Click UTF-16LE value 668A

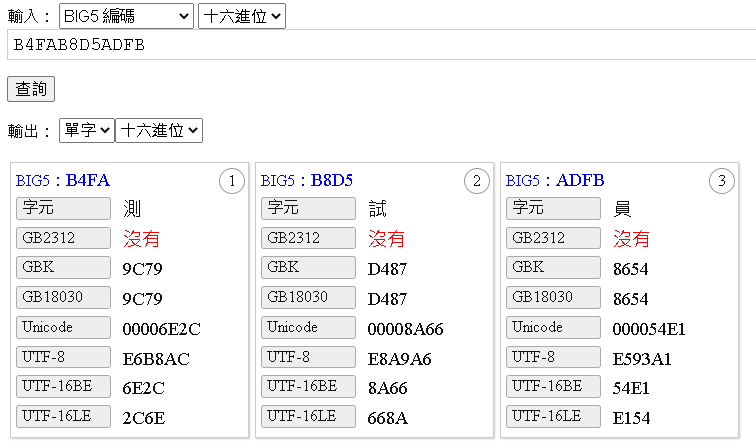pos(388,418)
